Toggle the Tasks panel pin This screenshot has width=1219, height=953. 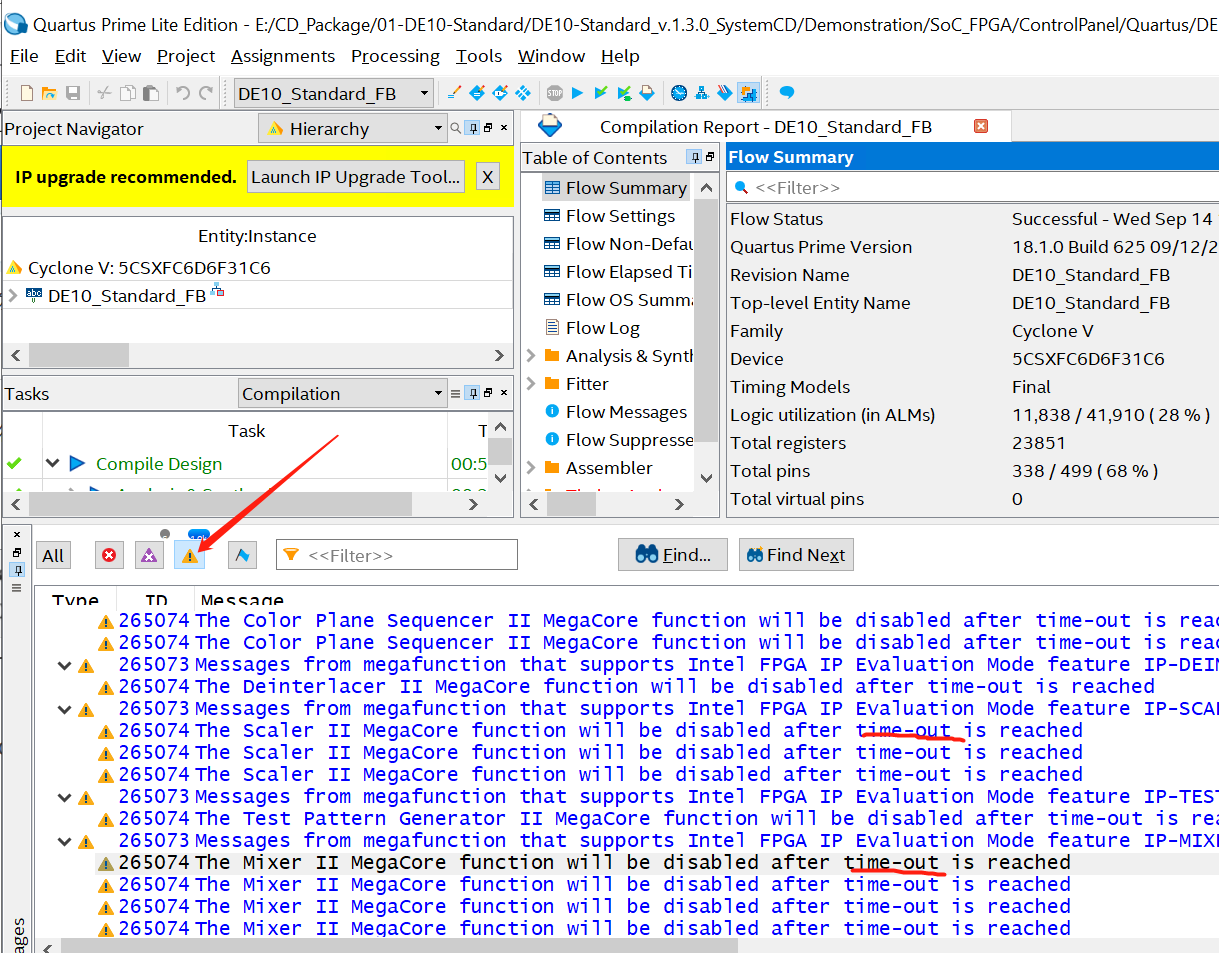point(472,393)
